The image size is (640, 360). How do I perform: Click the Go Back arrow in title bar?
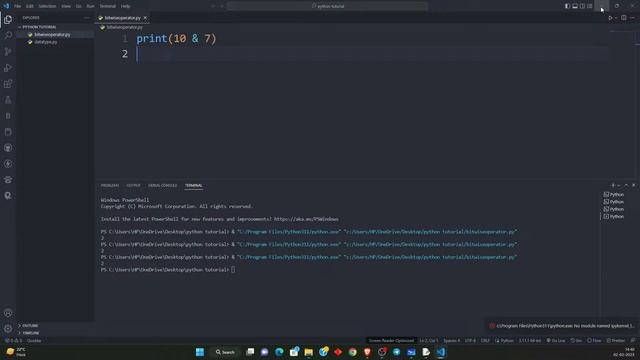click(x=213, y=6)
